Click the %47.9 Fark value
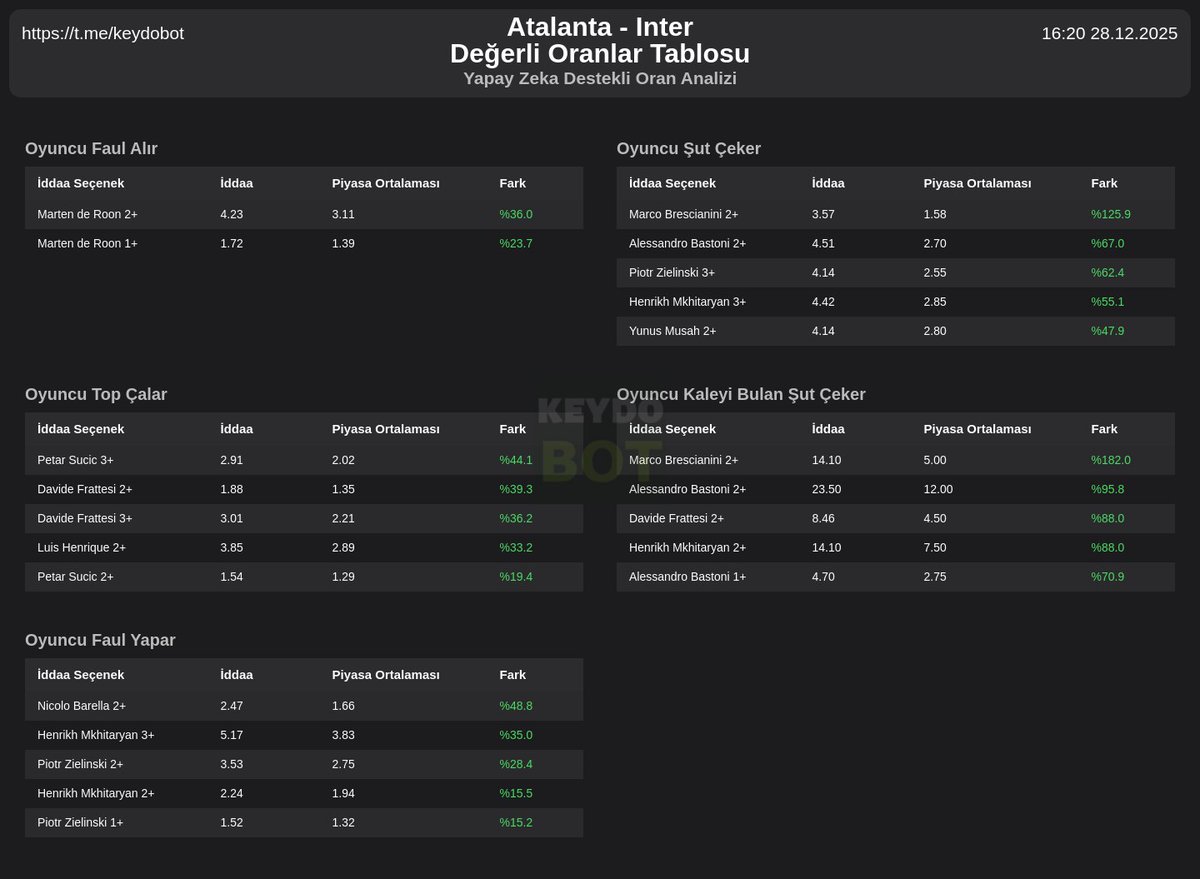 [x=1108, y=331]
